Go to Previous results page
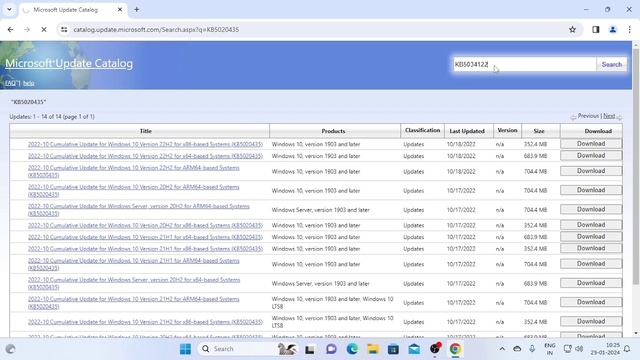This screenshot has width=640, height=360. (x=588, y=116)
